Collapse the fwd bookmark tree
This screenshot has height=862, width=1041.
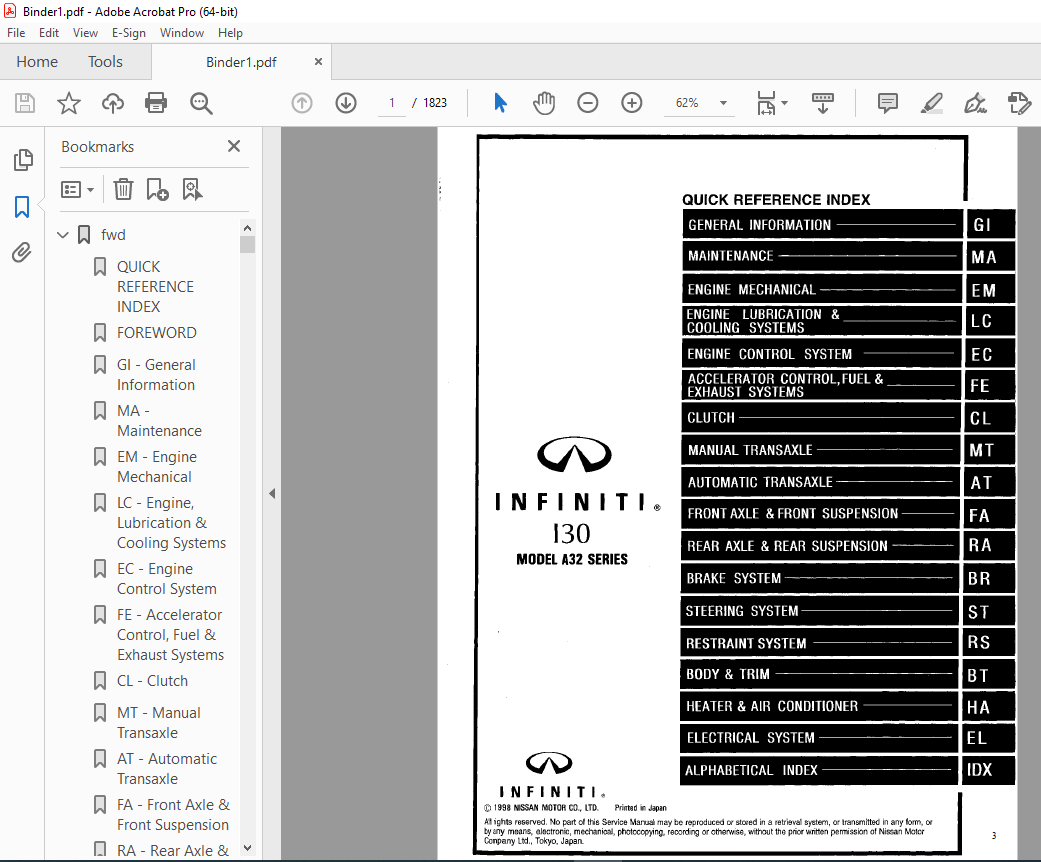[x=63, y=234]
